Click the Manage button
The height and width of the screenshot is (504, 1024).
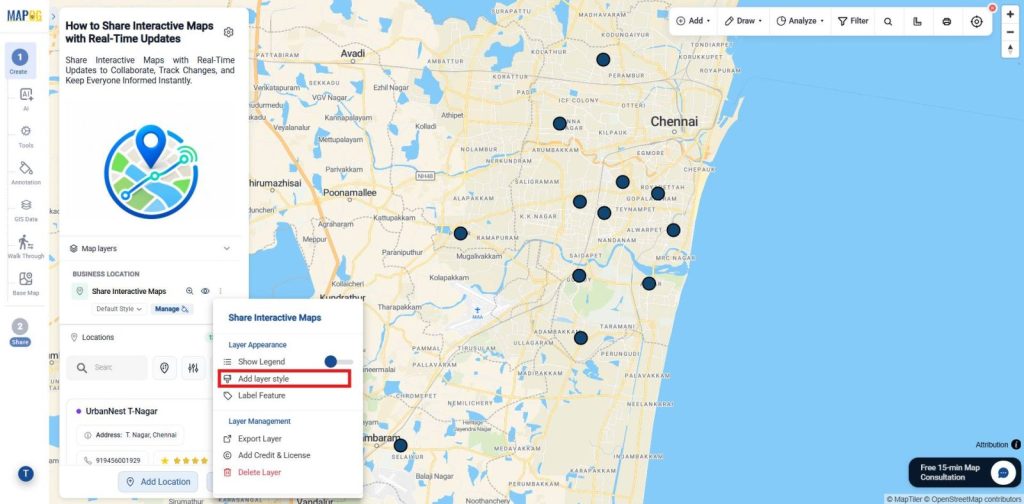point(172,309)
